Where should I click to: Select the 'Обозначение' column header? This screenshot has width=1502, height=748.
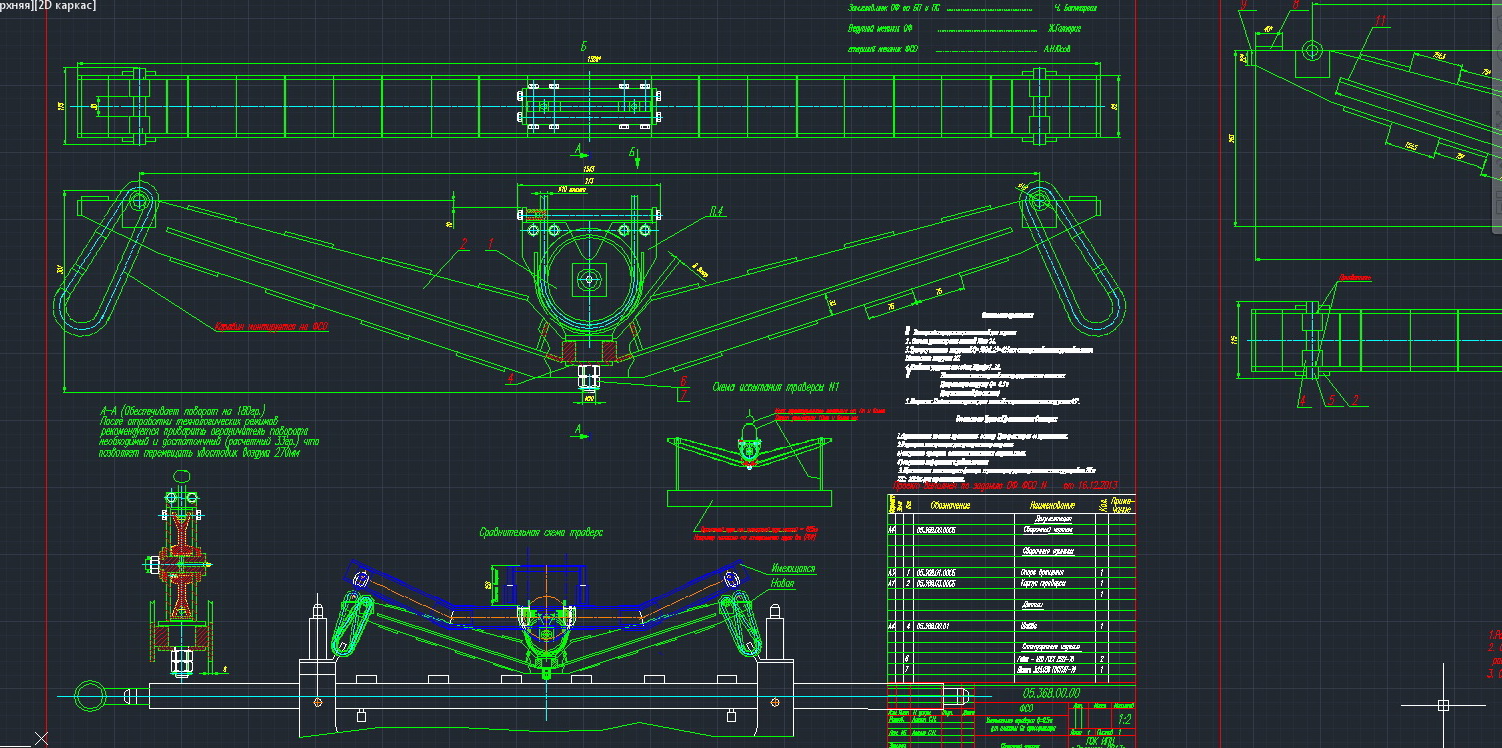[950, 505]
